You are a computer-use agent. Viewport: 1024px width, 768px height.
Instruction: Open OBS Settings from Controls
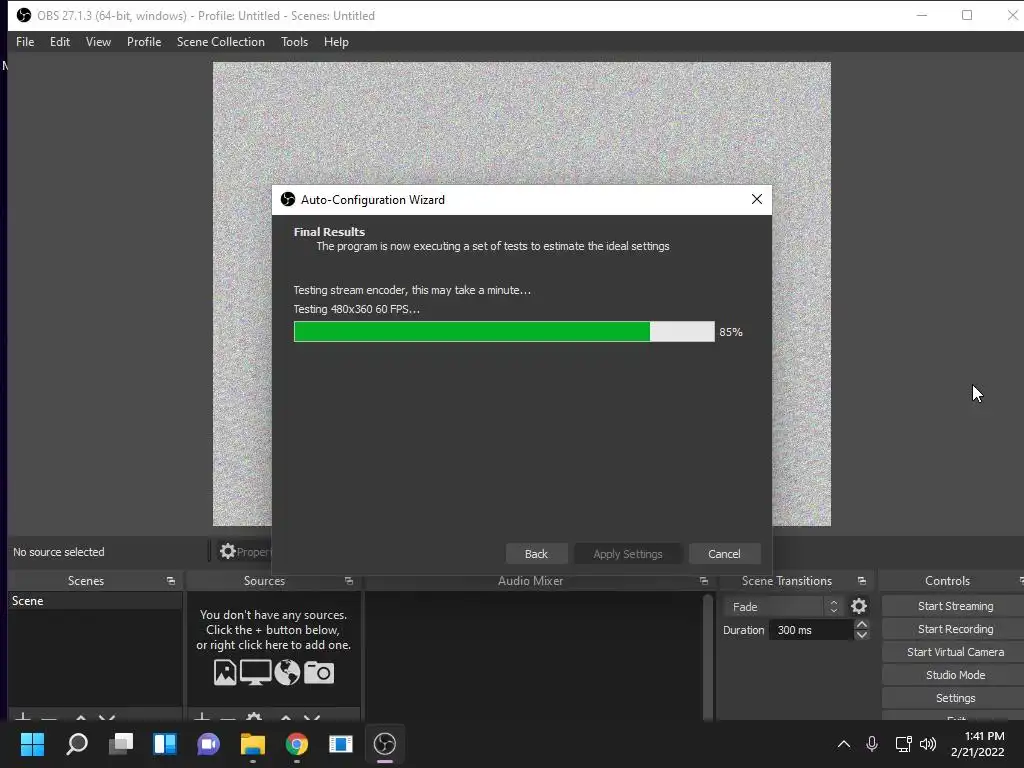tap(955, 698)
